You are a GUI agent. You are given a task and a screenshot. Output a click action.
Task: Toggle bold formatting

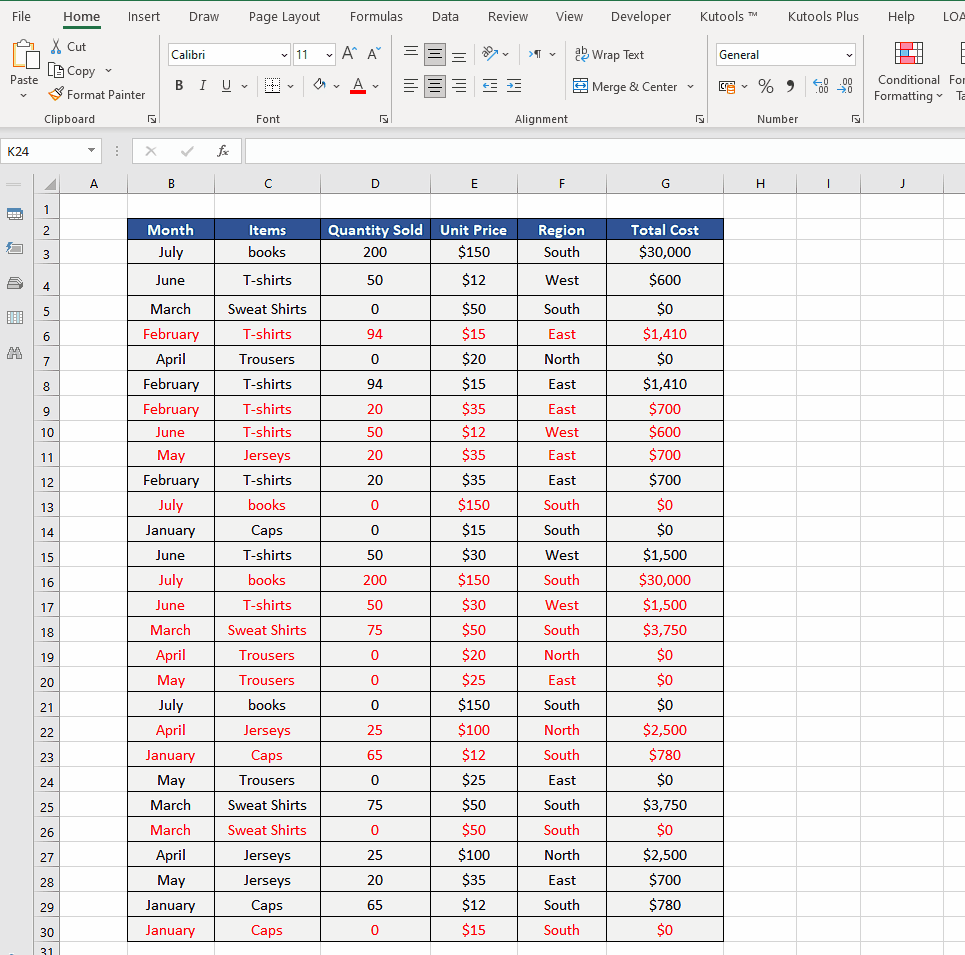pos(179,85)
